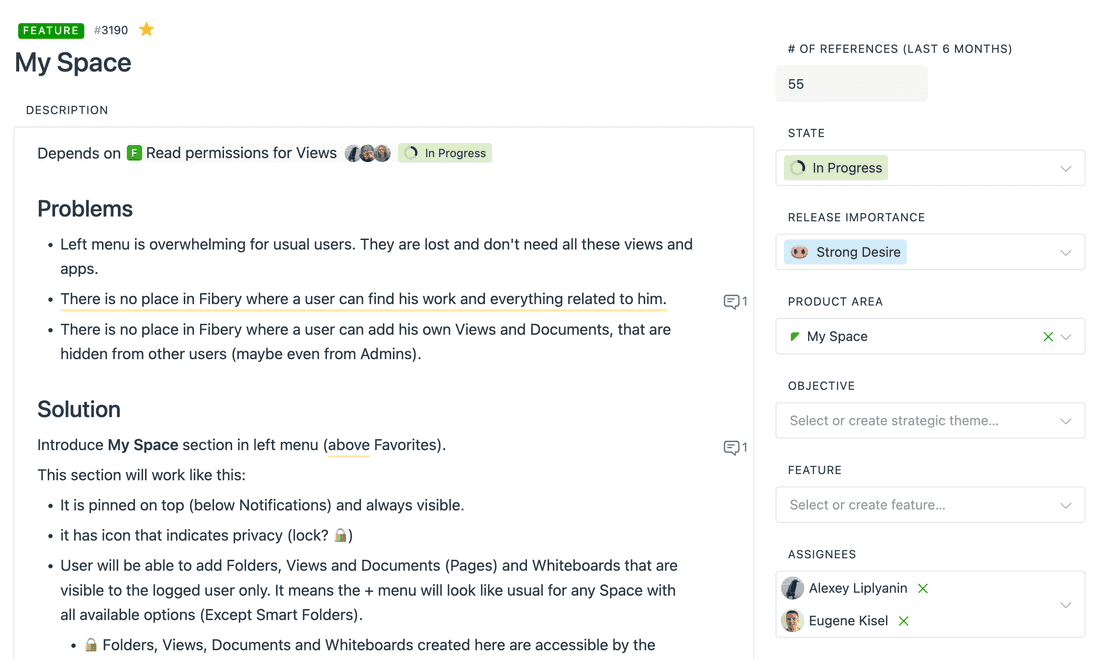Screen dimensions: 1100x659
Task: Remove Eugene Kisel from assignees
Action: point(904,621)
